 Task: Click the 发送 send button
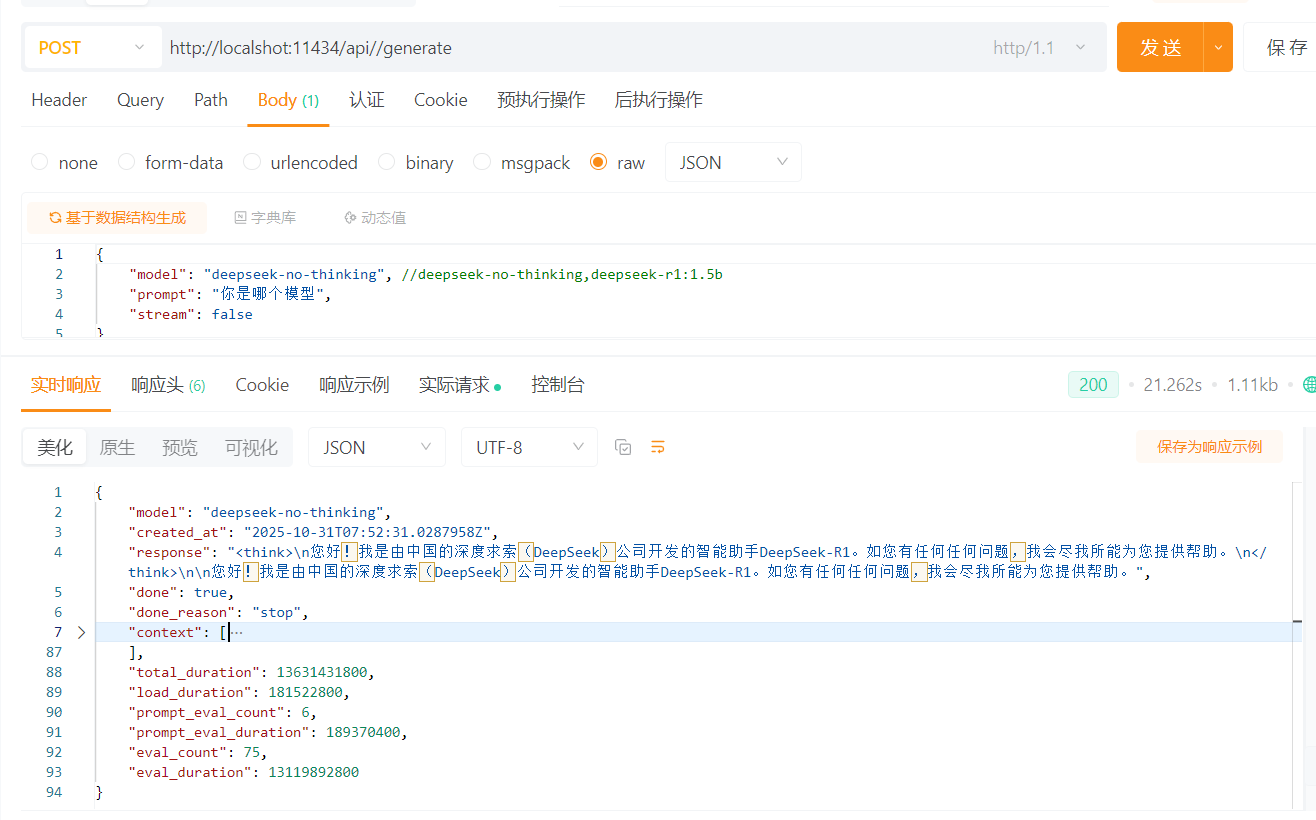(x=1161, y=47)
